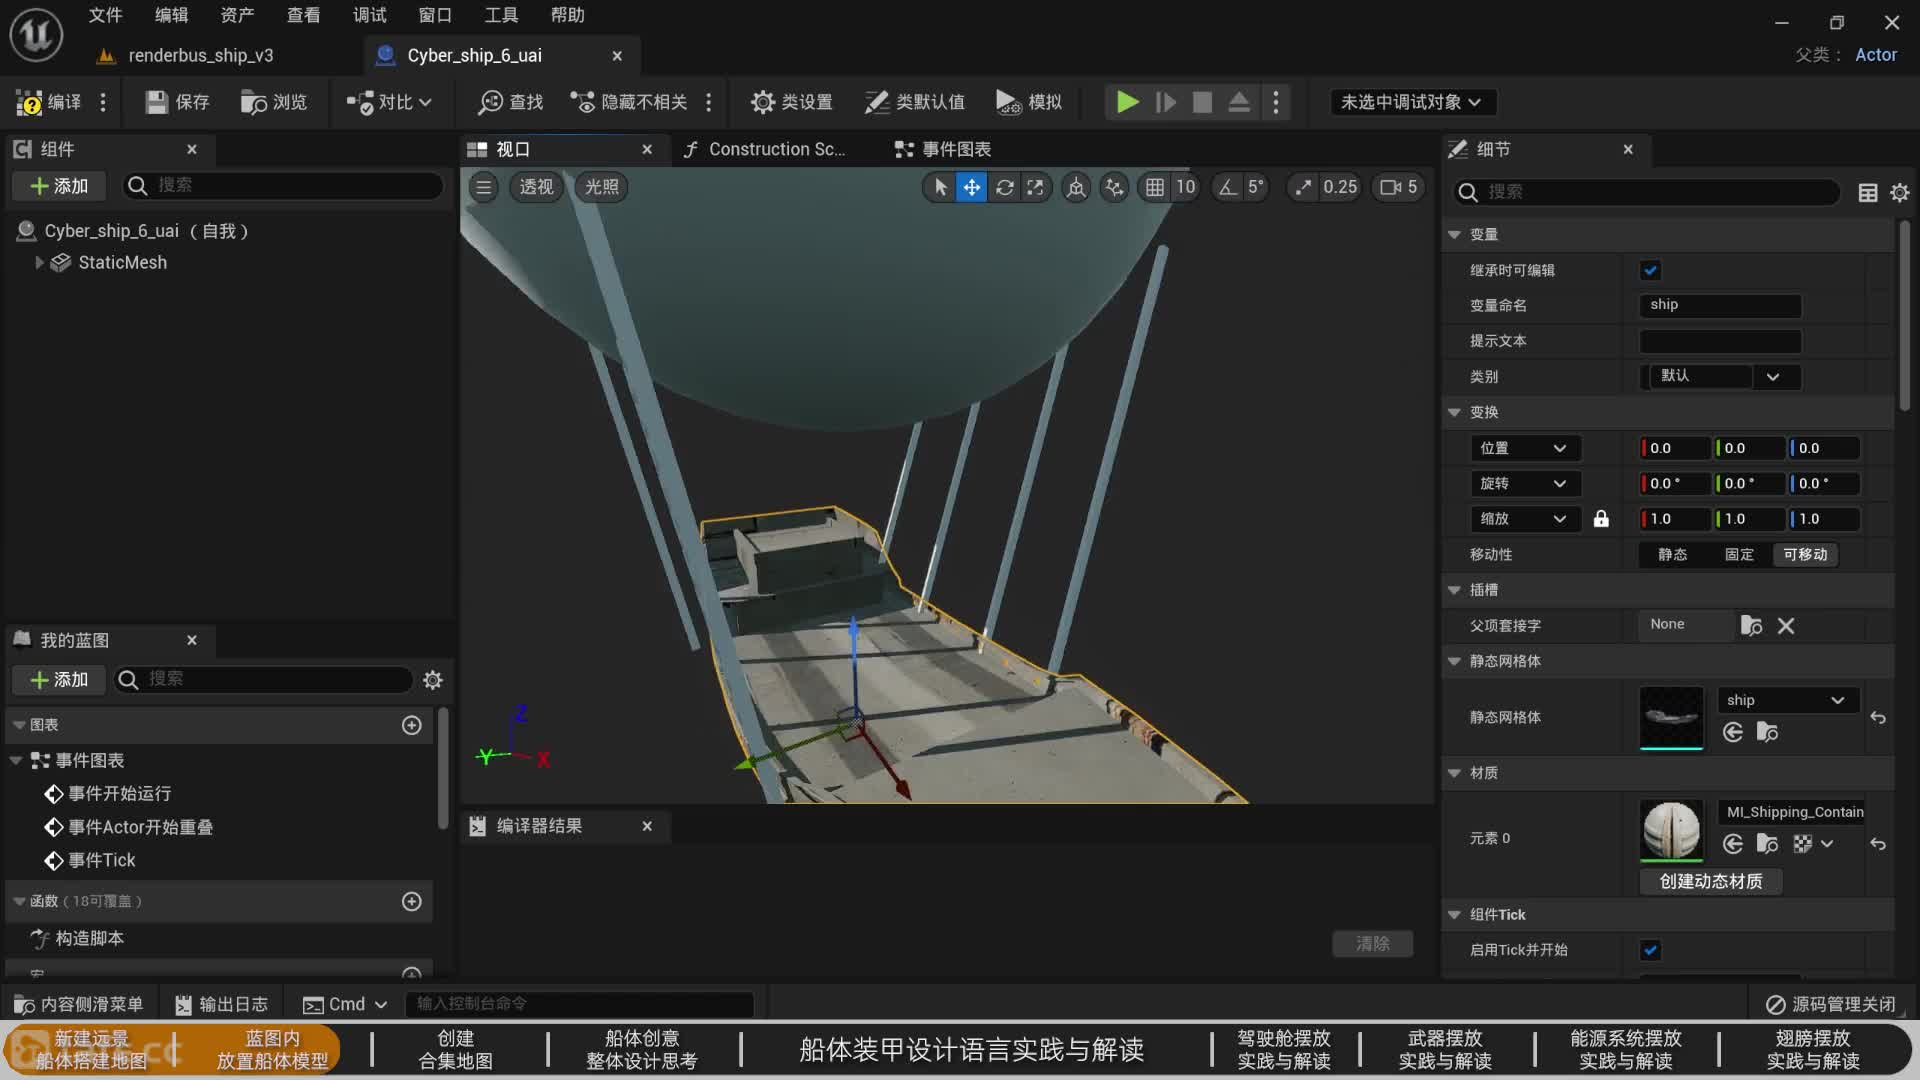1920x1080 pixels.
Task: Open Output Log
Action: (x=221, y=1004)
